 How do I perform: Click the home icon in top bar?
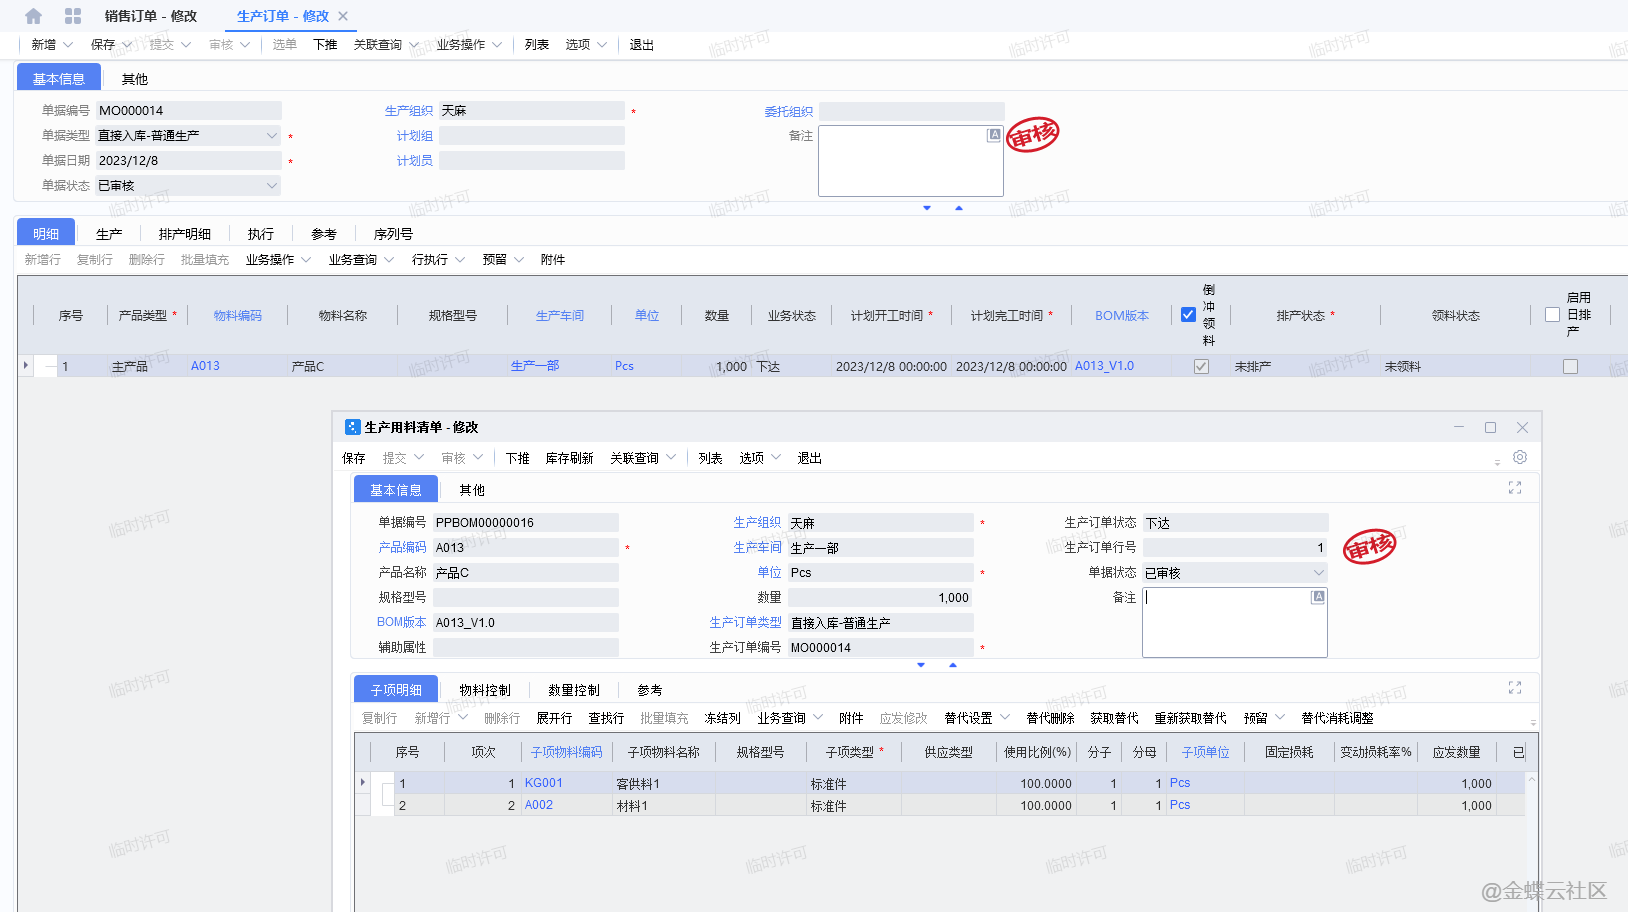click(x=33, y=16)
